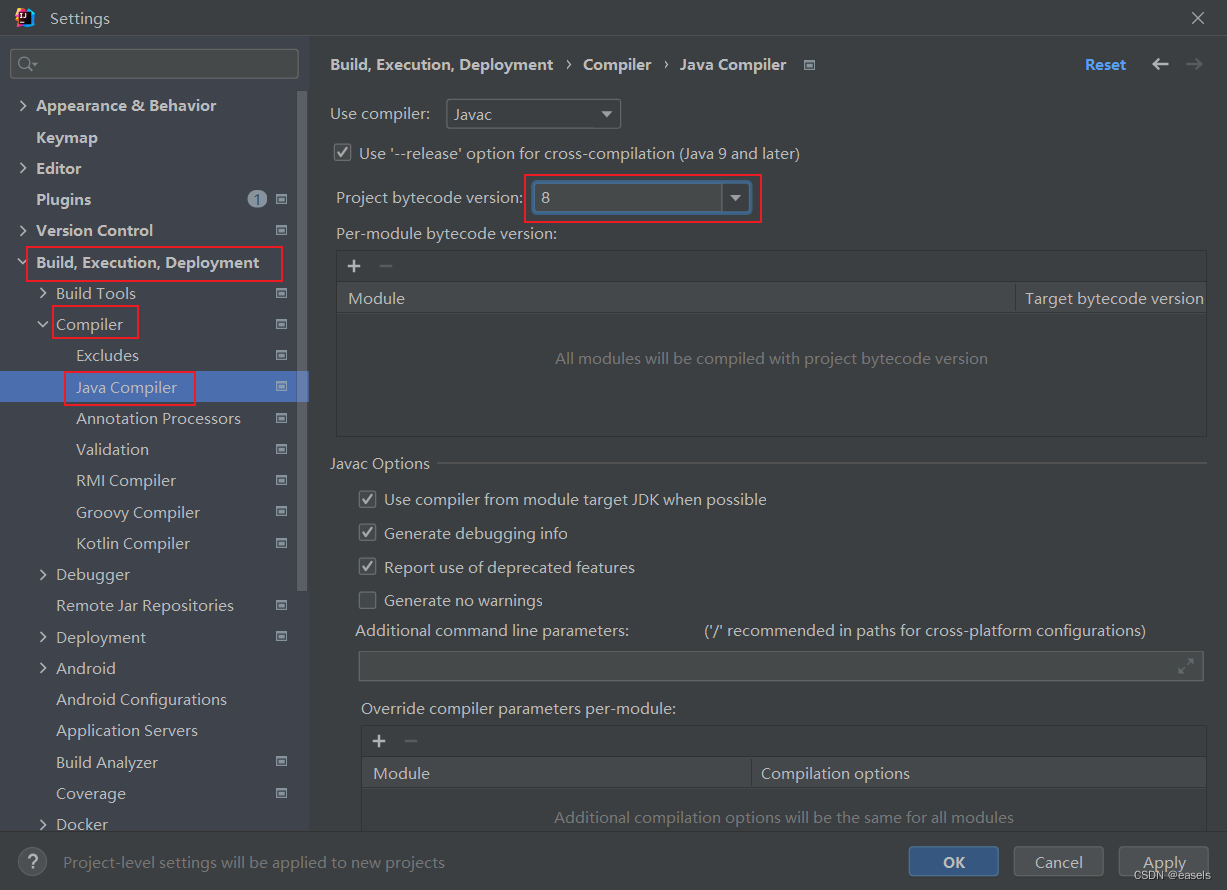The height and width of the screenshot is (890, 1227).
Task: Uncheck Report use of deprecated features
Action: 368,567
